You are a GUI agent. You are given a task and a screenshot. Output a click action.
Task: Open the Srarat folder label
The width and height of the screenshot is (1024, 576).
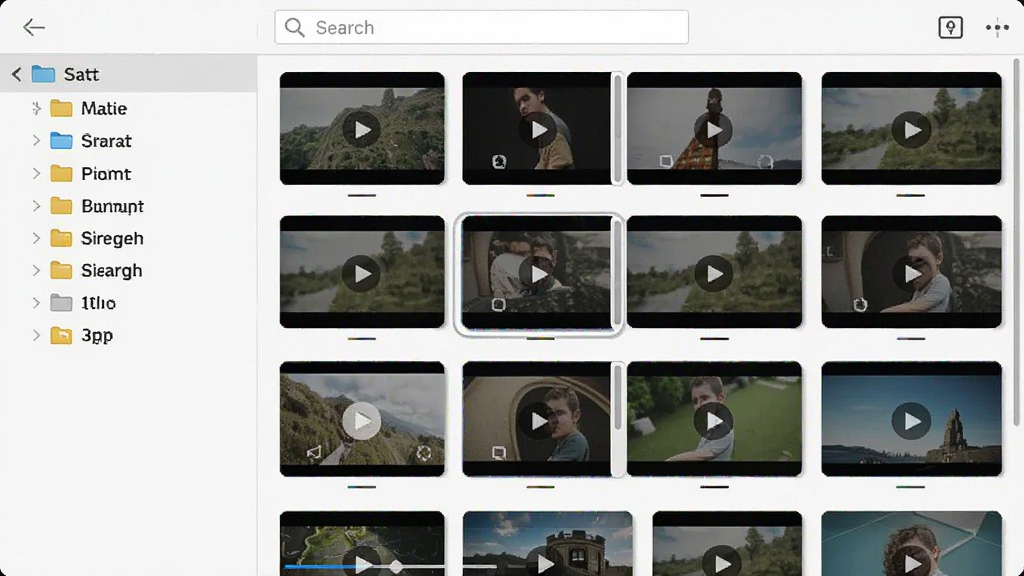106,140
